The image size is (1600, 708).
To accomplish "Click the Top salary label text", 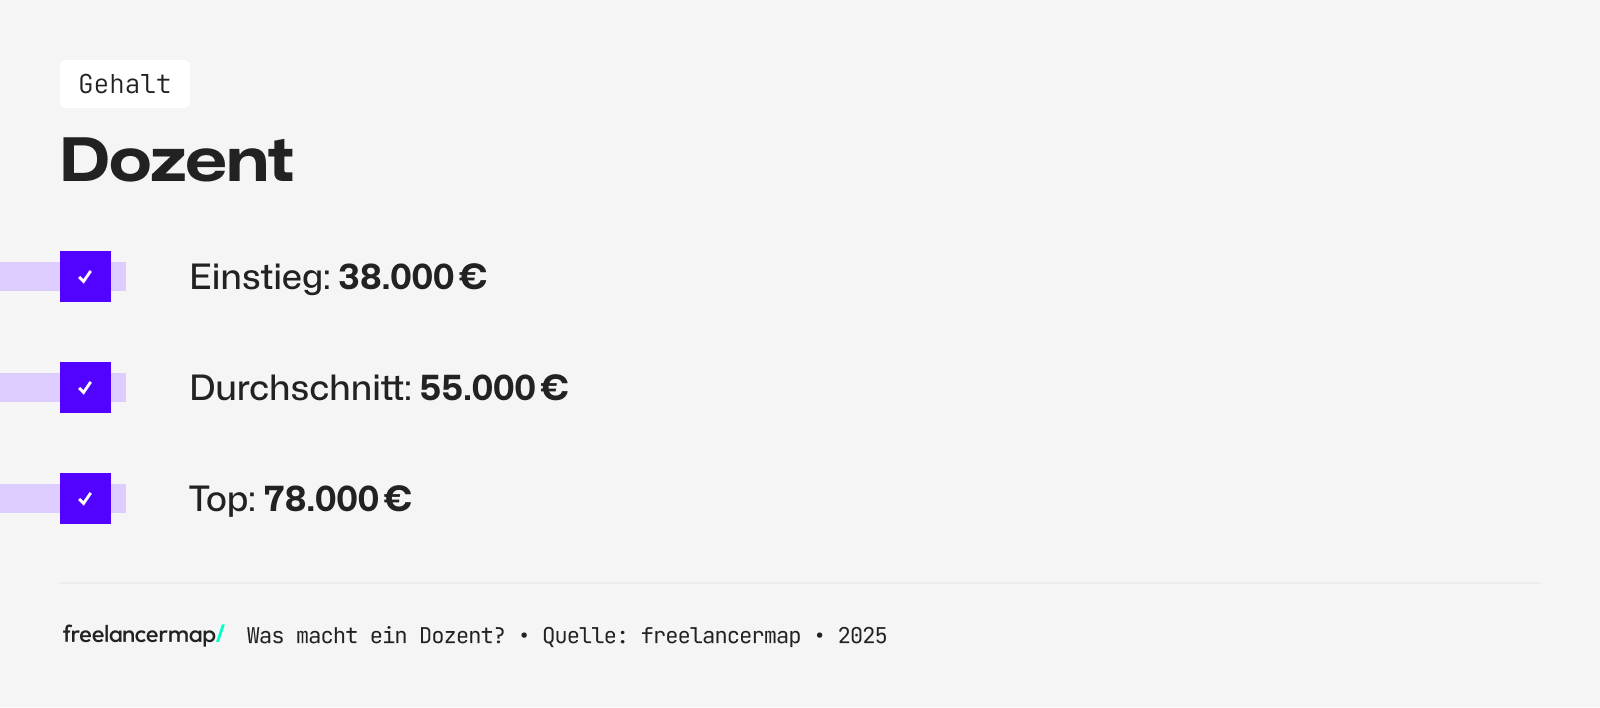I will click(x=222, y=499).
